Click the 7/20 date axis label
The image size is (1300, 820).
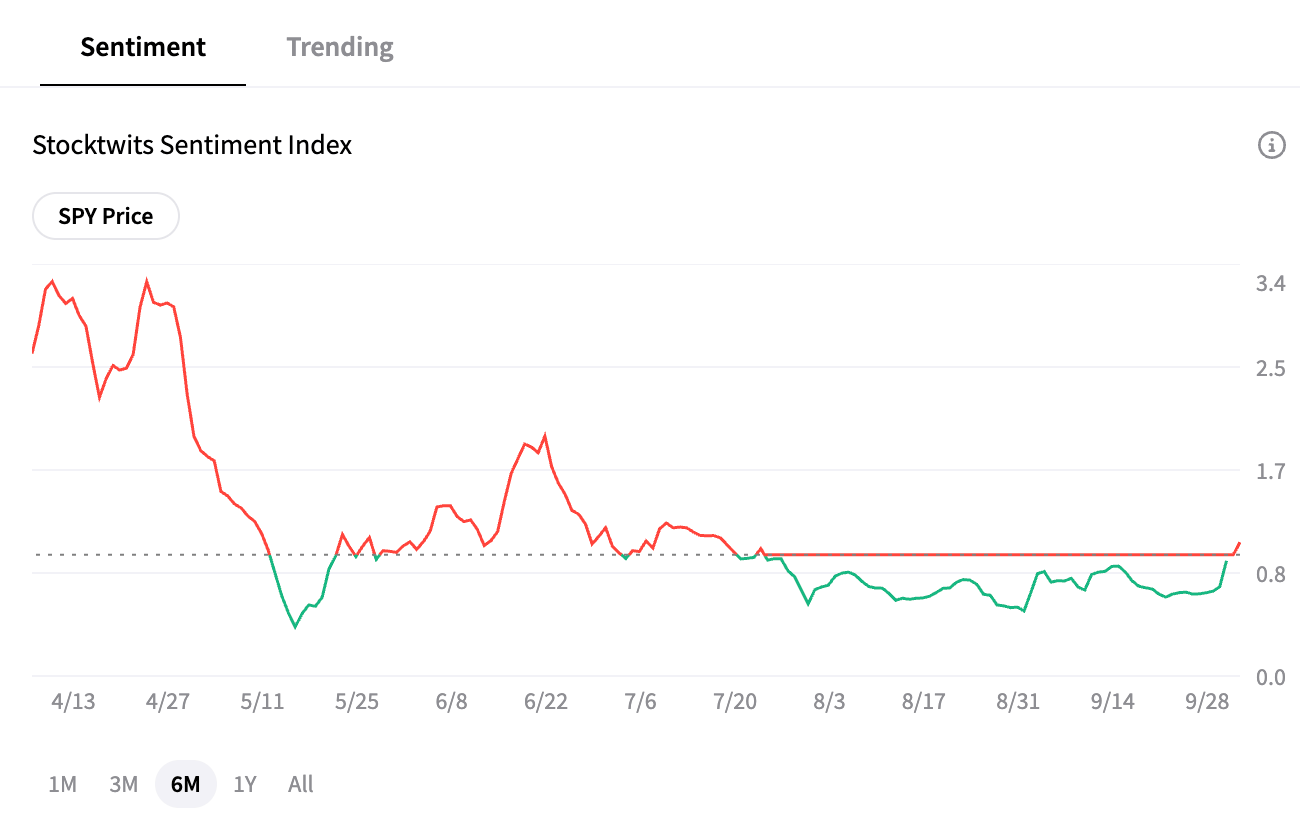point(735,701)
